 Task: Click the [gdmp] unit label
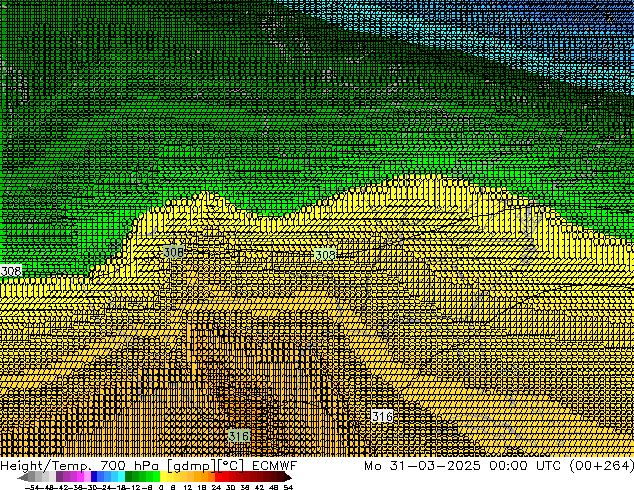coord(192,466)
